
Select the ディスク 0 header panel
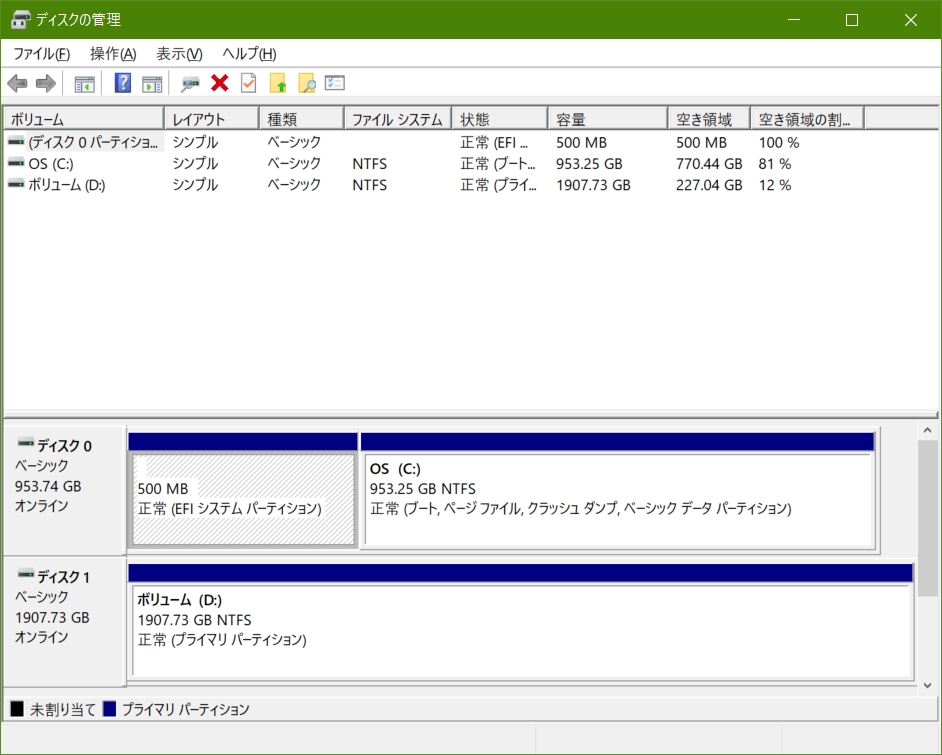coord(64,491)
